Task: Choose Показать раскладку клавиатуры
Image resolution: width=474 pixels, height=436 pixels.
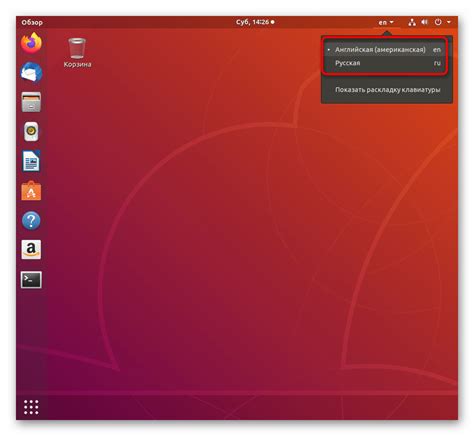Action: (387, 90)
